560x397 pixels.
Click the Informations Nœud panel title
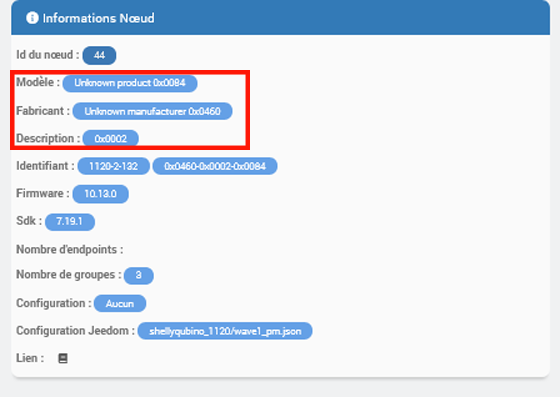click(x=99, y=18)
